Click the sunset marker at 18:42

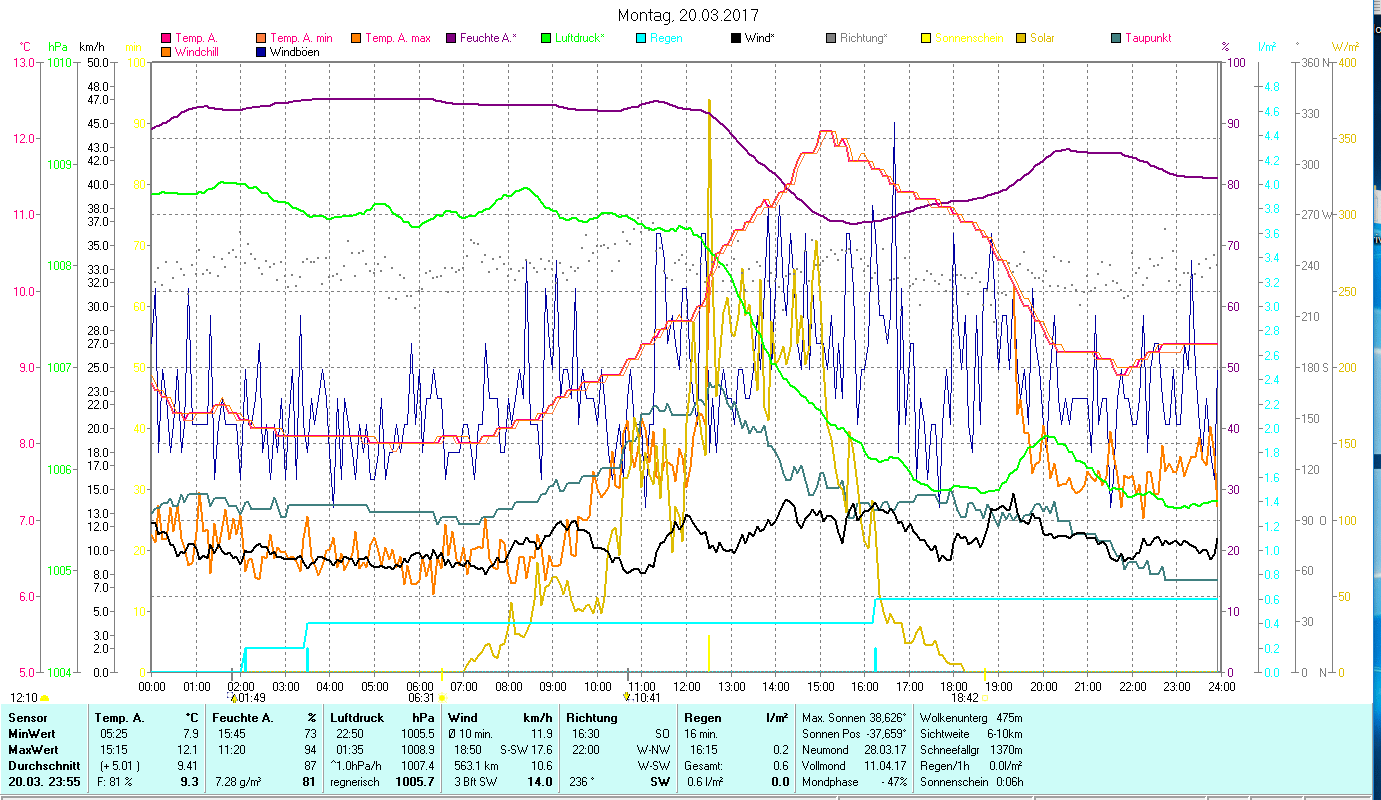[984, 698]
